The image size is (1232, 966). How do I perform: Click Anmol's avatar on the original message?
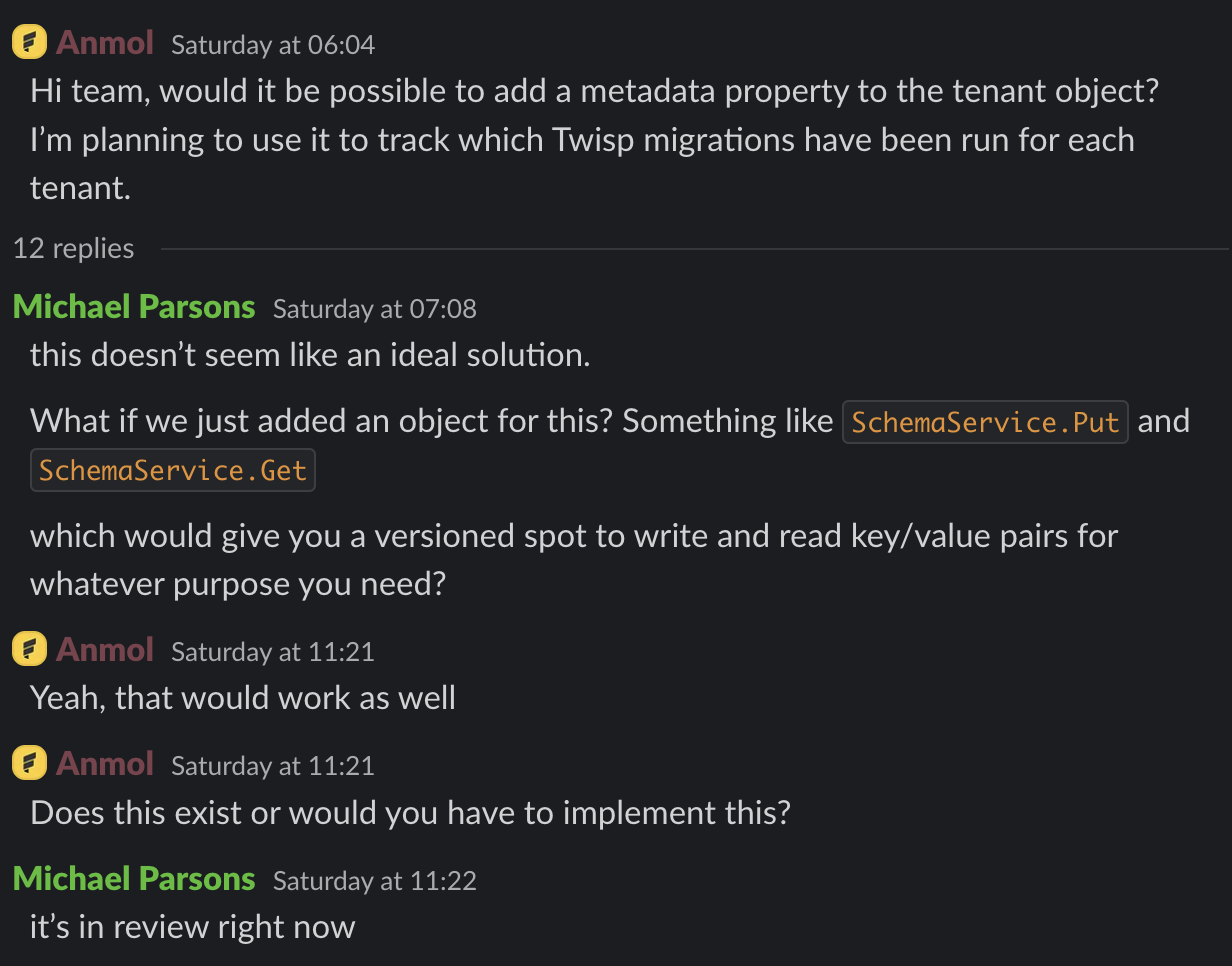pos(29,41)
